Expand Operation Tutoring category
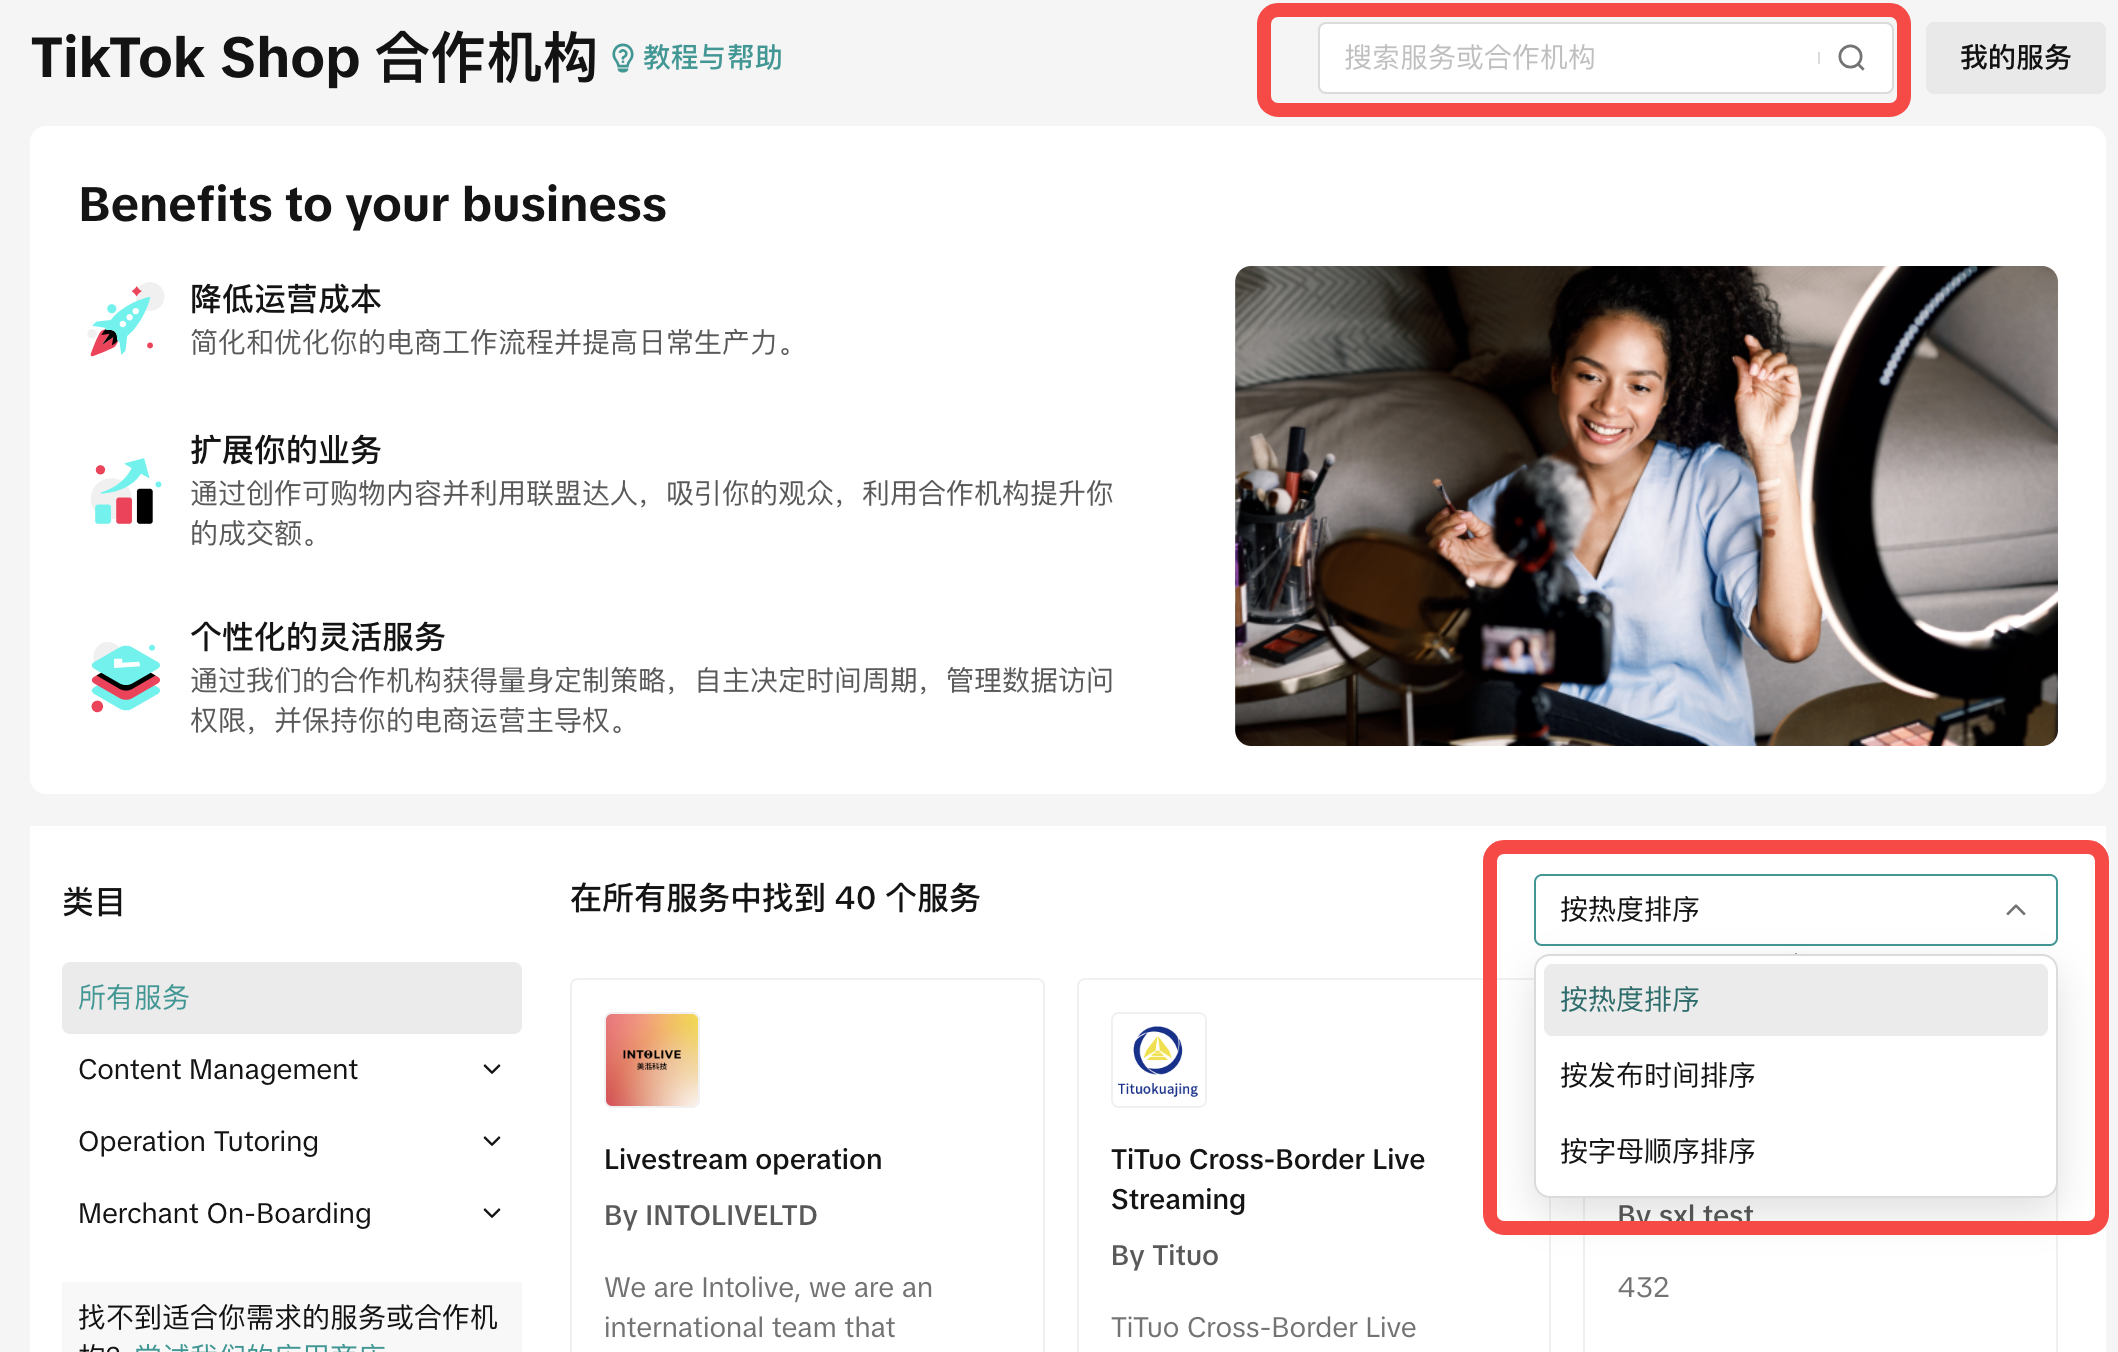This screenshot has height=1352, width=2118. 491,1142
